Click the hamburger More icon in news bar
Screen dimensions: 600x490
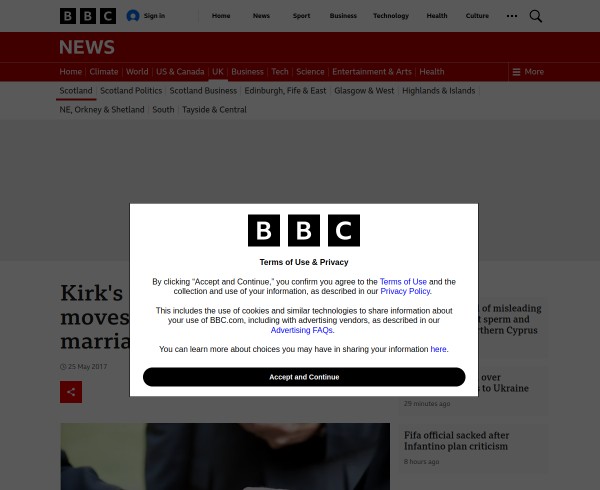516,72
